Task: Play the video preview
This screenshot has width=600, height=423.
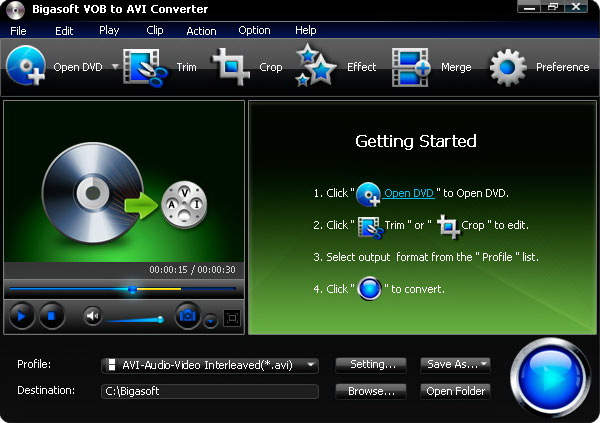Action: pyautogui.click(x=21, y=316)
